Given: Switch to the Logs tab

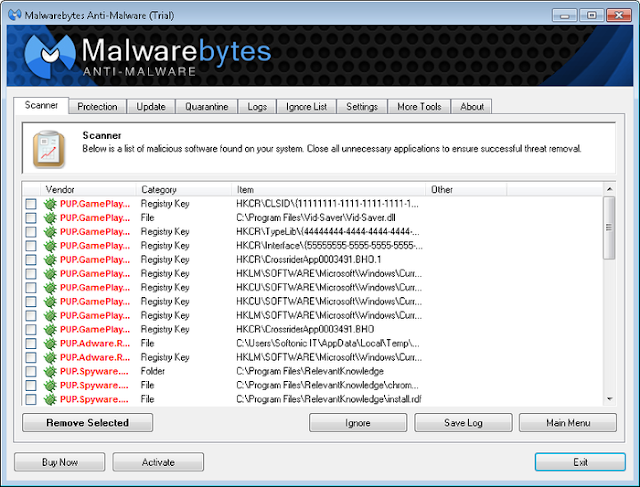Looking at the screenshot, I should click(257, 107).
